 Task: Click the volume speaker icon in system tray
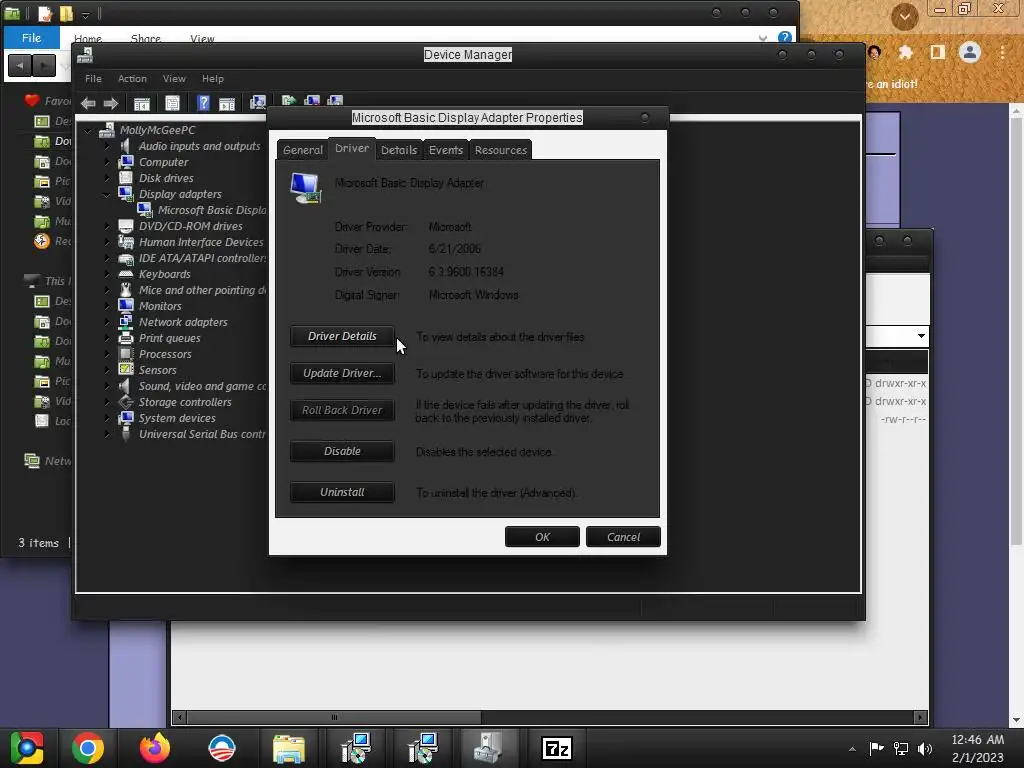point(925,748)
